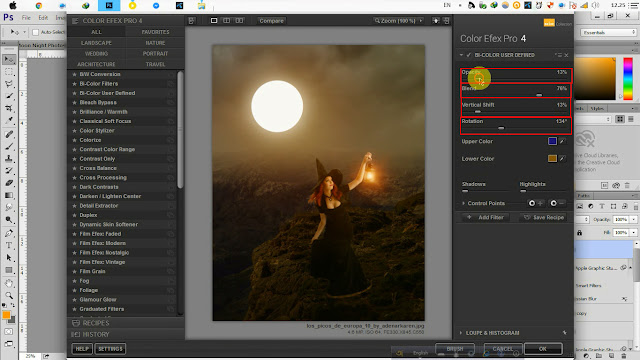Click the Upper Color blue swatch
Image resolution: width=640 pixels, height=360 pixels.
[x=552, y=141]
